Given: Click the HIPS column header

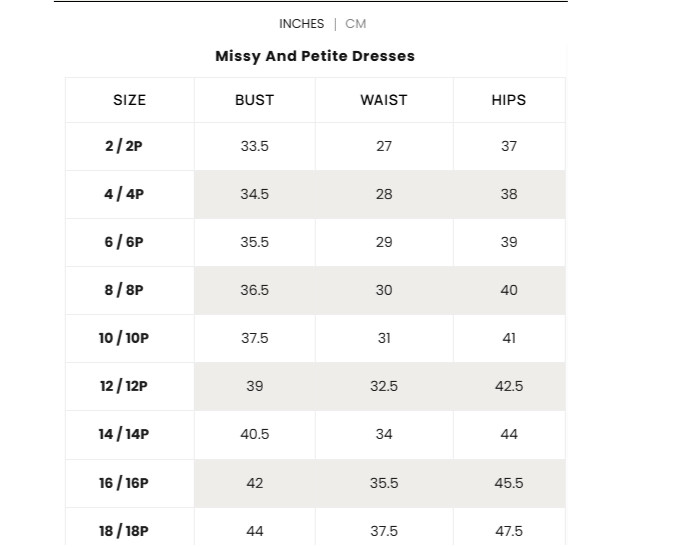Looking at the screenshot, I should 509,100.
